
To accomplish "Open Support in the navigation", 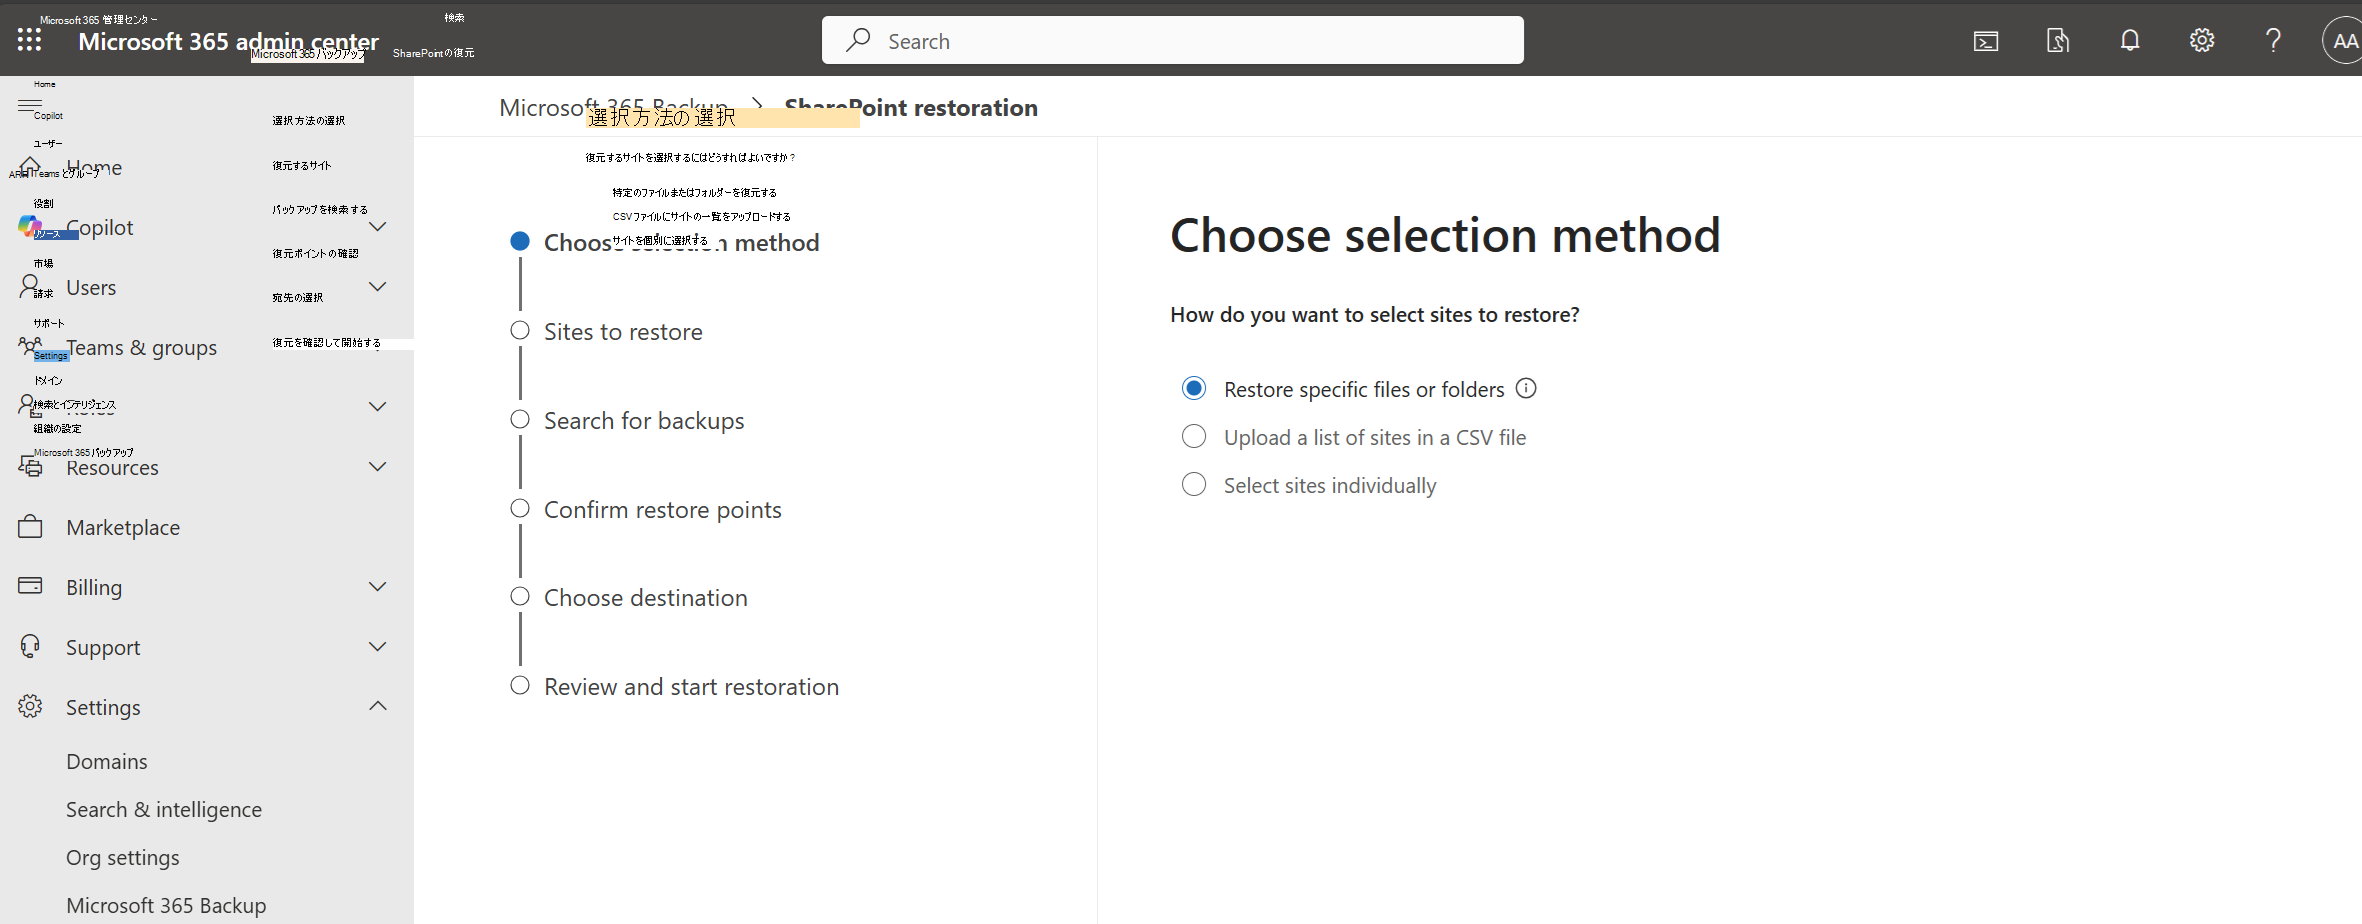I will [103, 648].
